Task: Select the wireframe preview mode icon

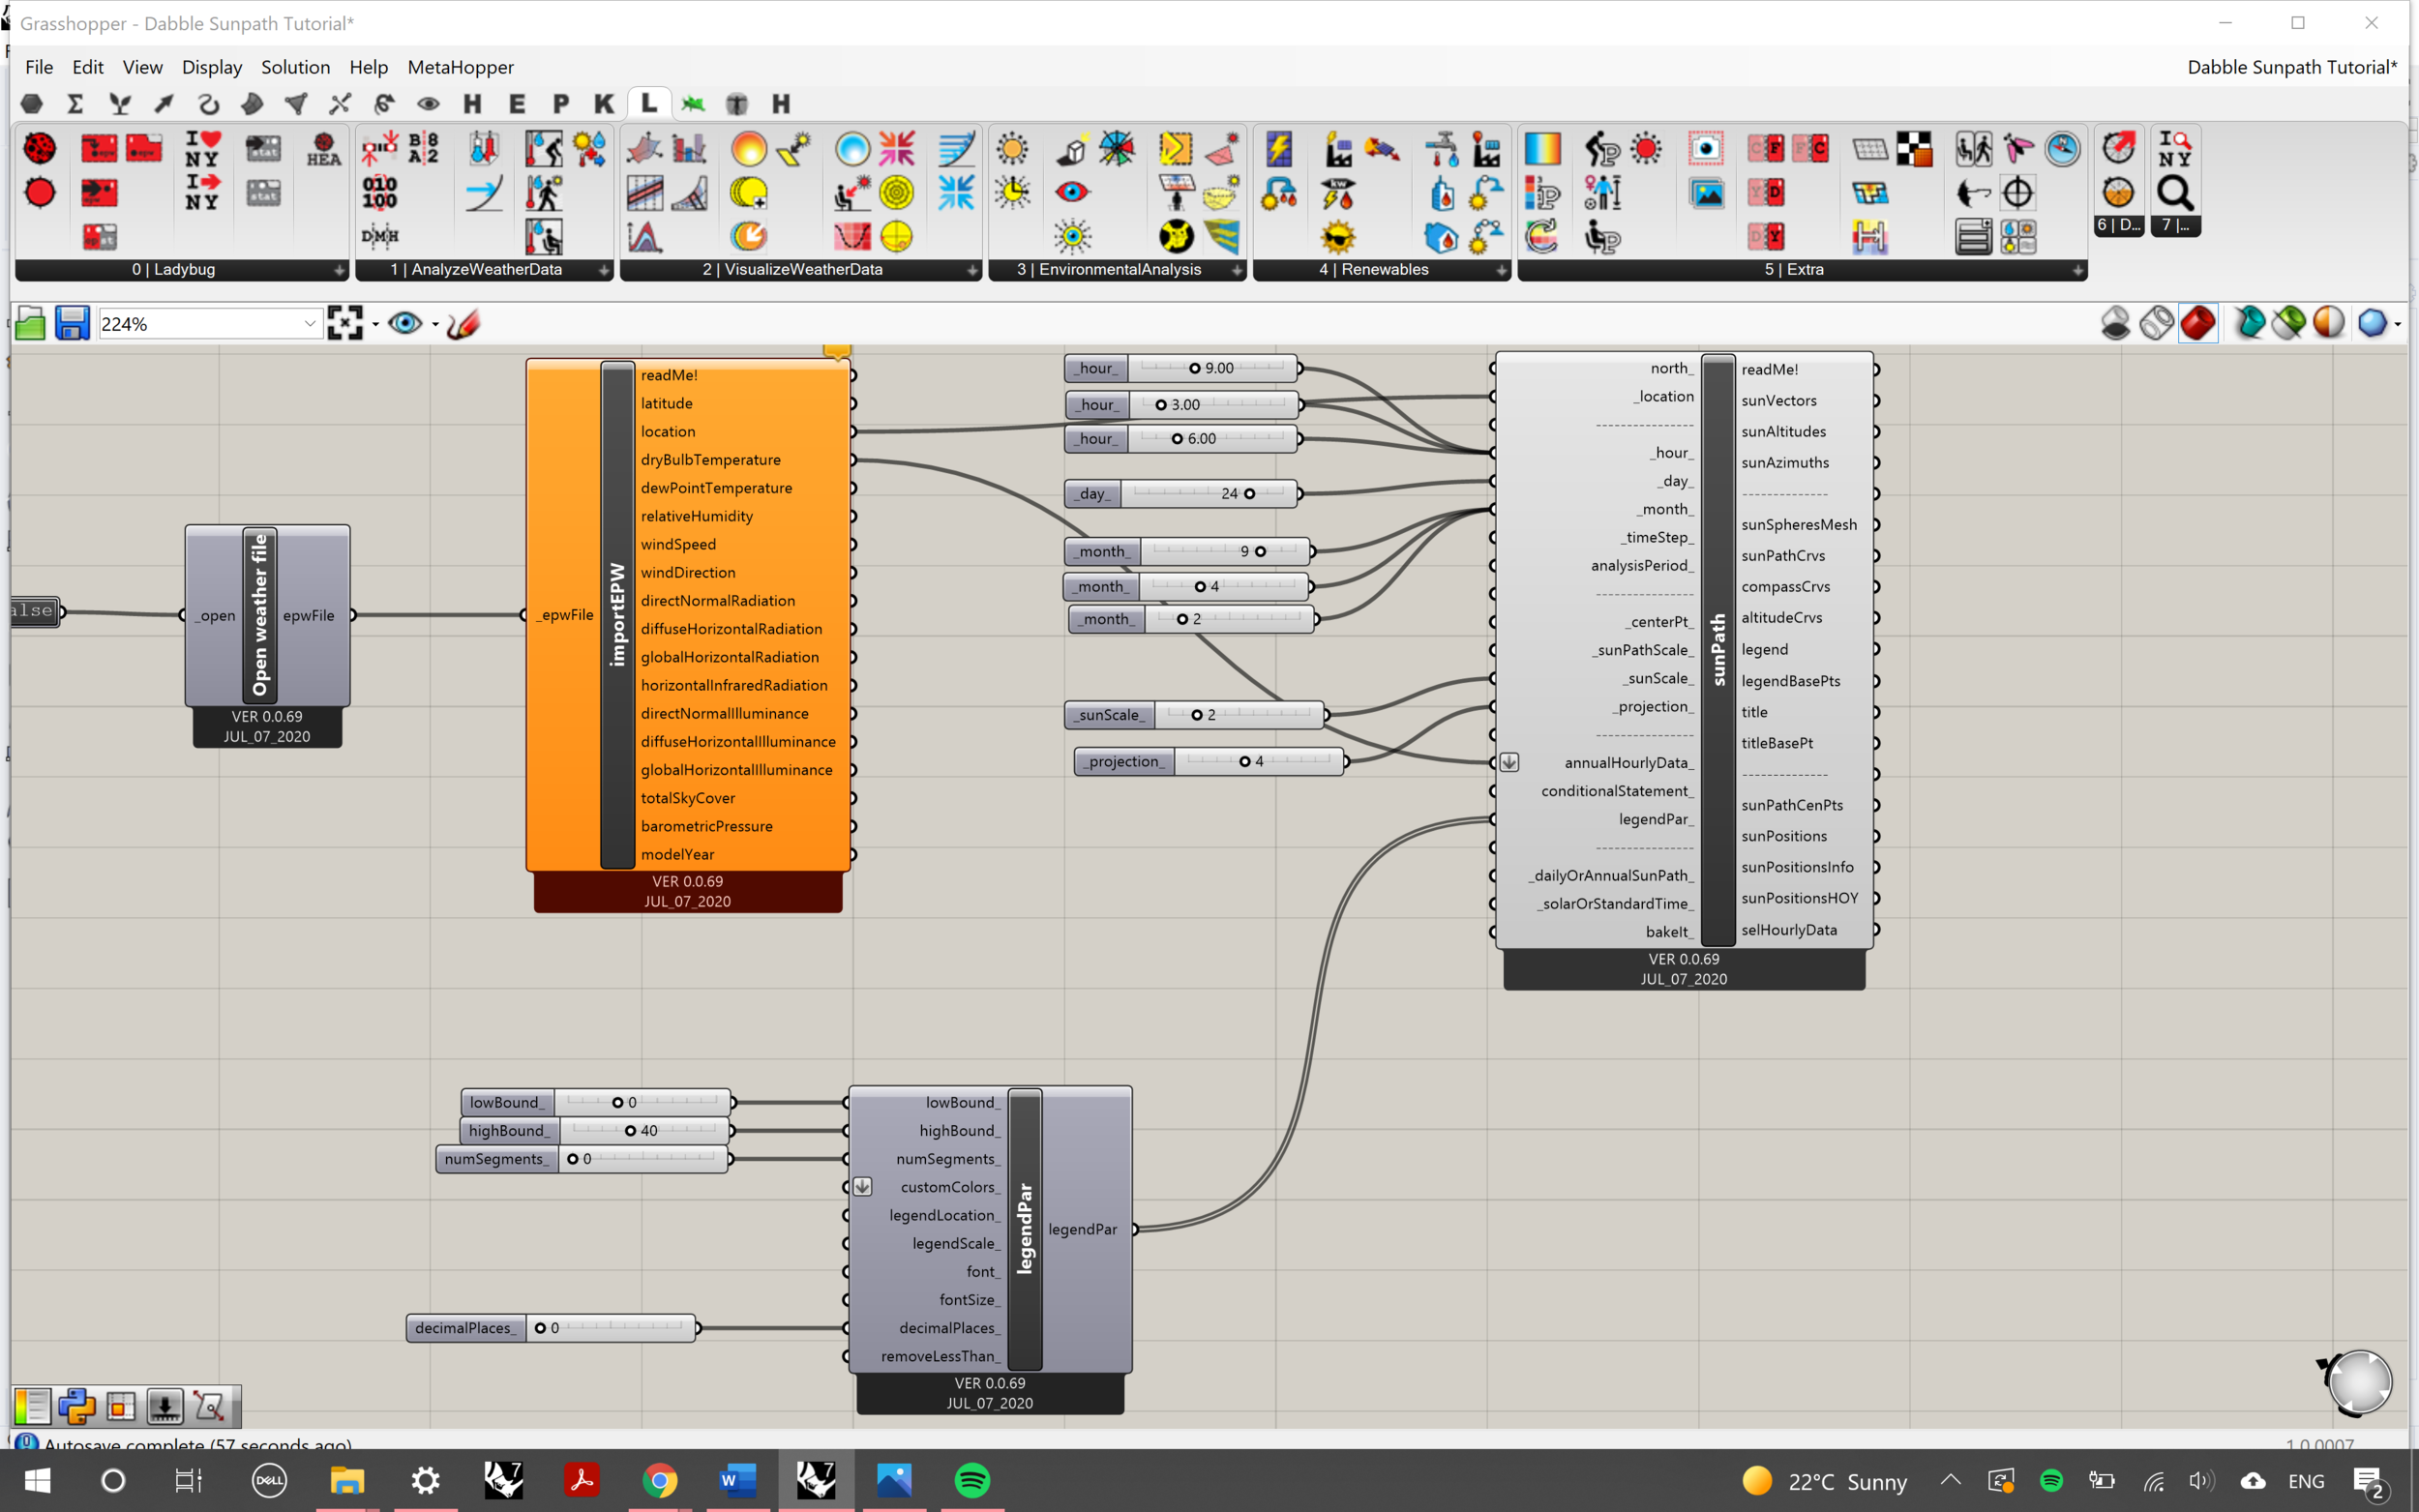Action: 2156,323
